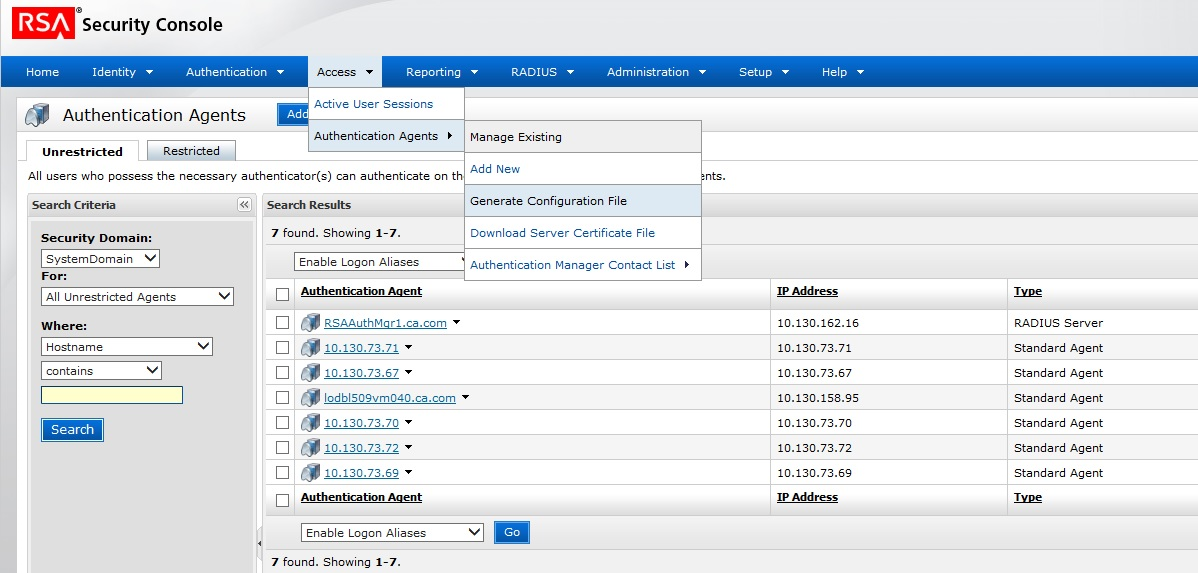Click agent icon beside lodbl509vm040.ca.com
Viewport: 1198px width, 573px height.
coord(311,398)
